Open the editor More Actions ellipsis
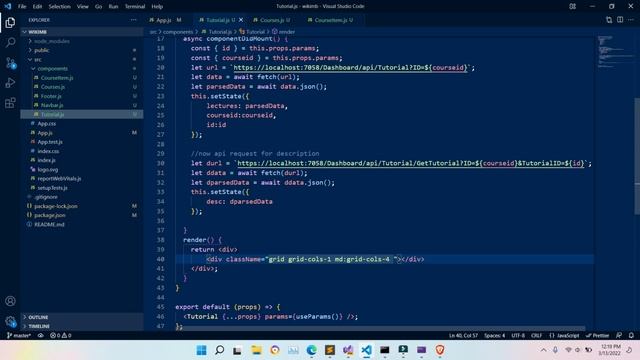 click(x=631, y=20)
